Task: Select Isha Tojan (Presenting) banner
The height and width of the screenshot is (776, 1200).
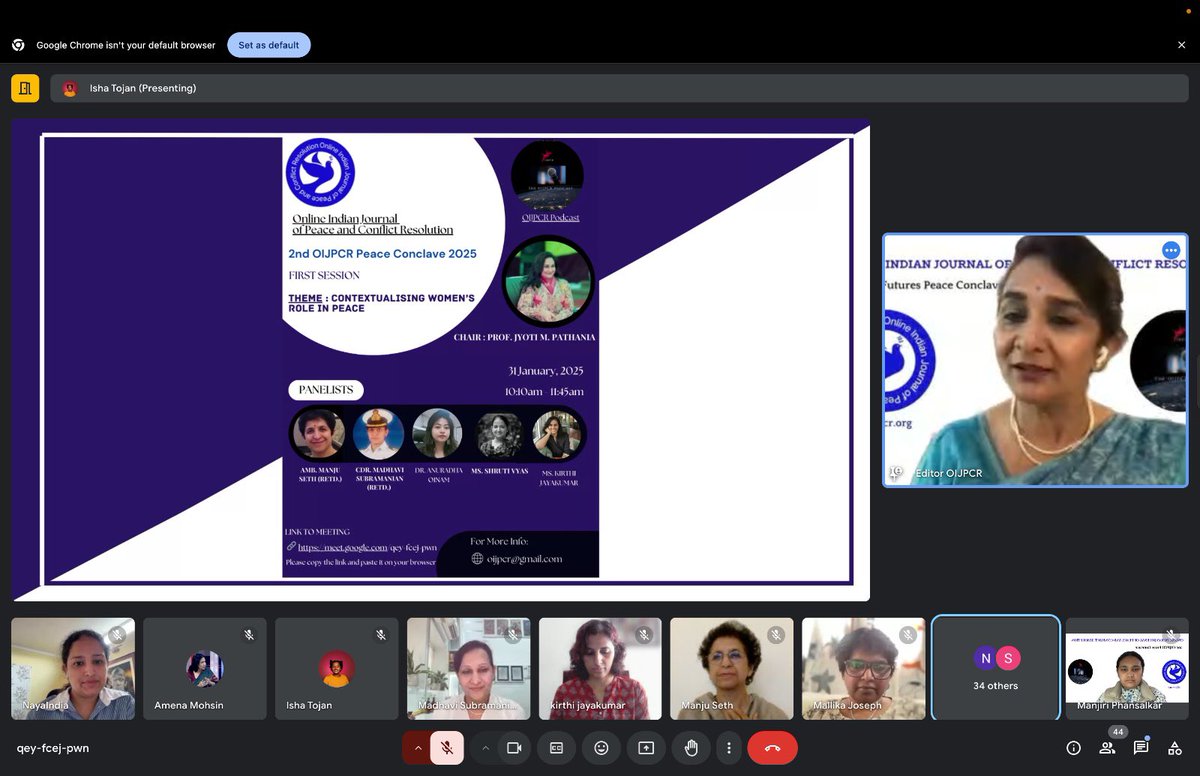Action: coord(619,88)
